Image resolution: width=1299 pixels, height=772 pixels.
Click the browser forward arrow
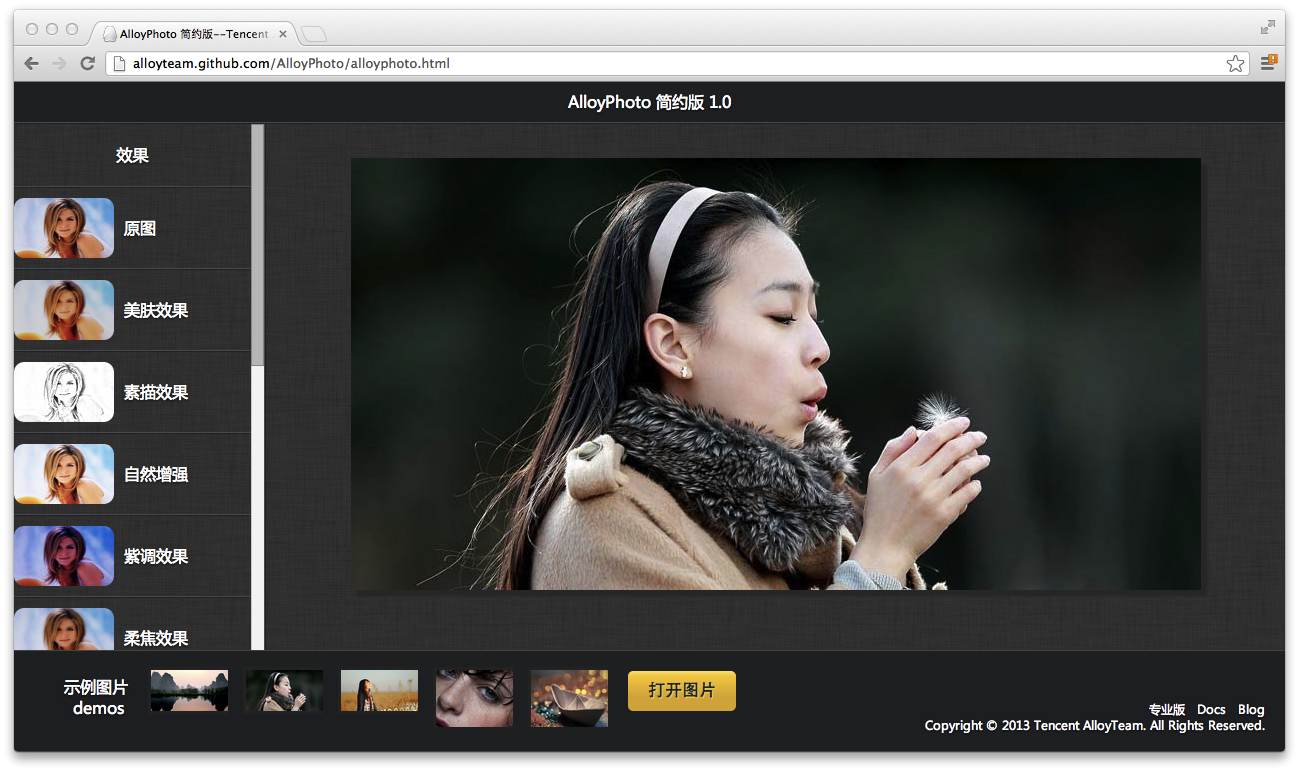(x=59, y=63)
